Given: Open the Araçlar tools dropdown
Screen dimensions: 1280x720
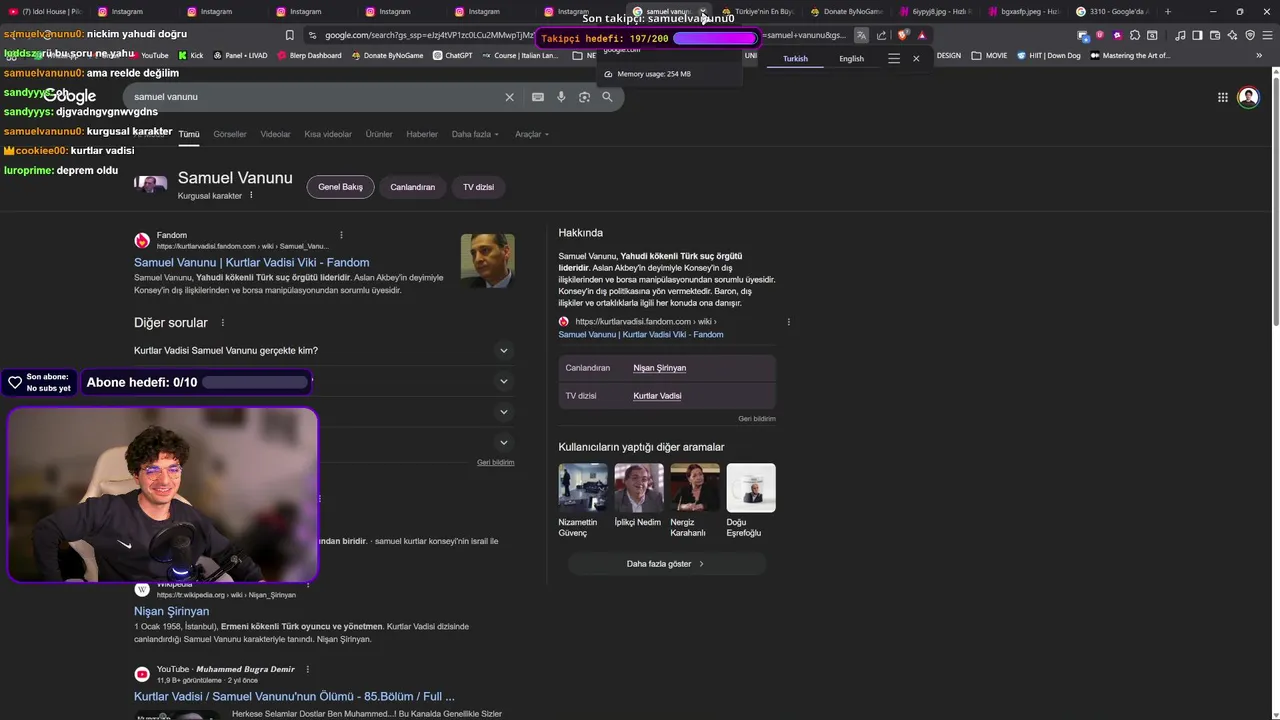Looking at the screenshot, I should coord(532,134).
